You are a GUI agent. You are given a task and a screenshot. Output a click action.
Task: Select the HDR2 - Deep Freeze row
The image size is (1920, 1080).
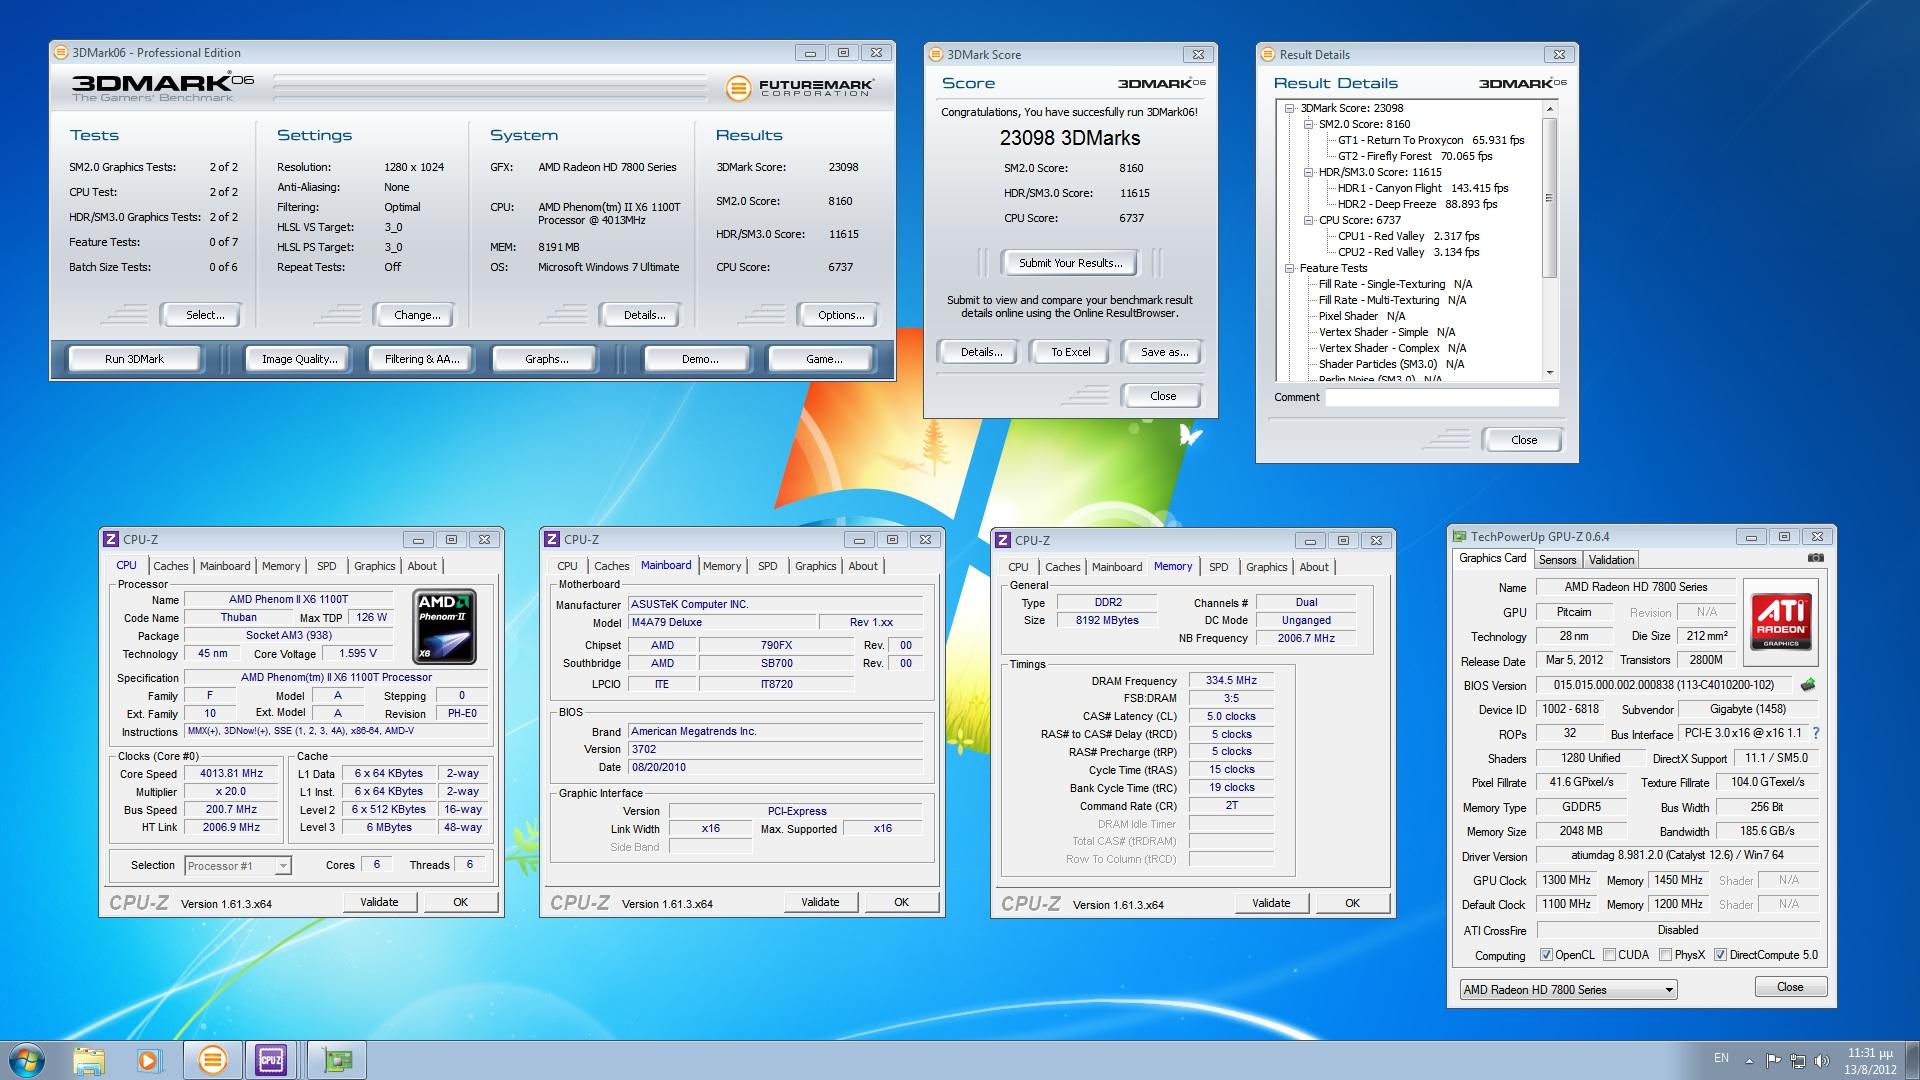[x=1417, y=204]
